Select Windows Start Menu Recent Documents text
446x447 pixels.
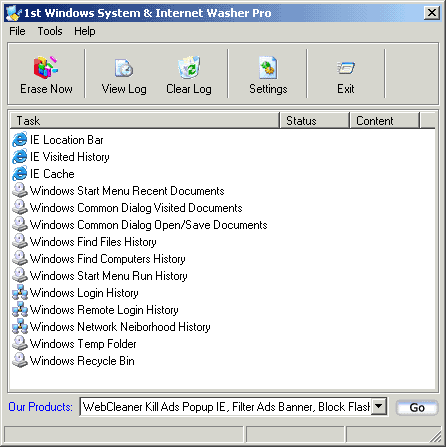point(127,191)
